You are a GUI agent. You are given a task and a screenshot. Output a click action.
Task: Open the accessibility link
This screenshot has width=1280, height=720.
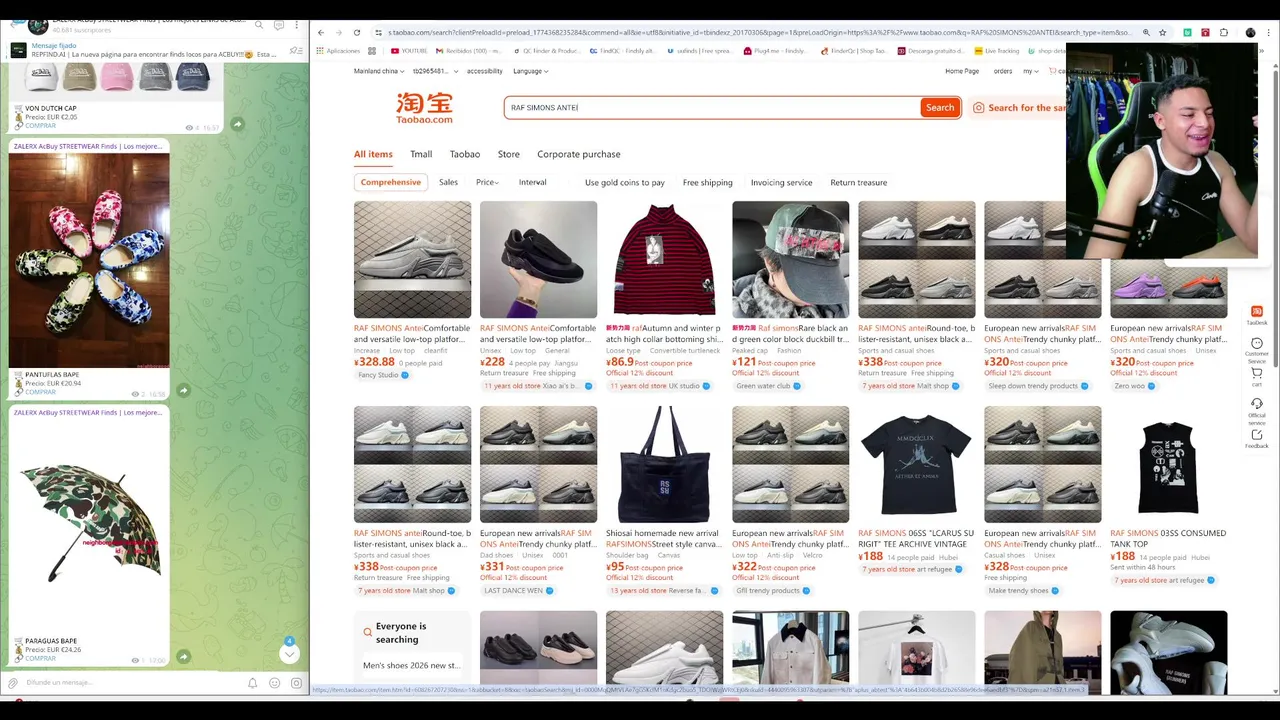485,71
